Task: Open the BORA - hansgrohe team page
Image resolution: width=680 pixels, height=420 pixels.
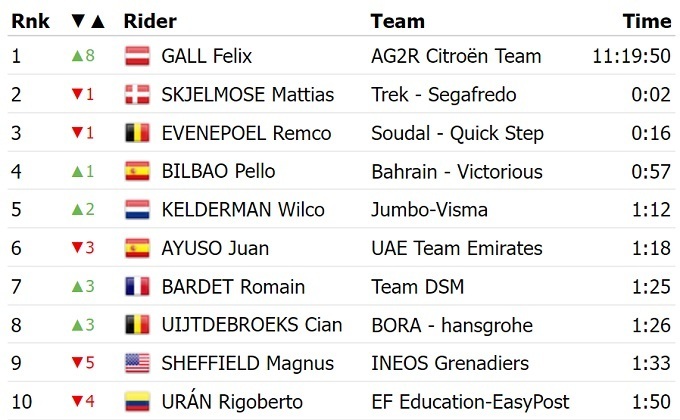Action: pyautogui.click(x=451, y=325)
